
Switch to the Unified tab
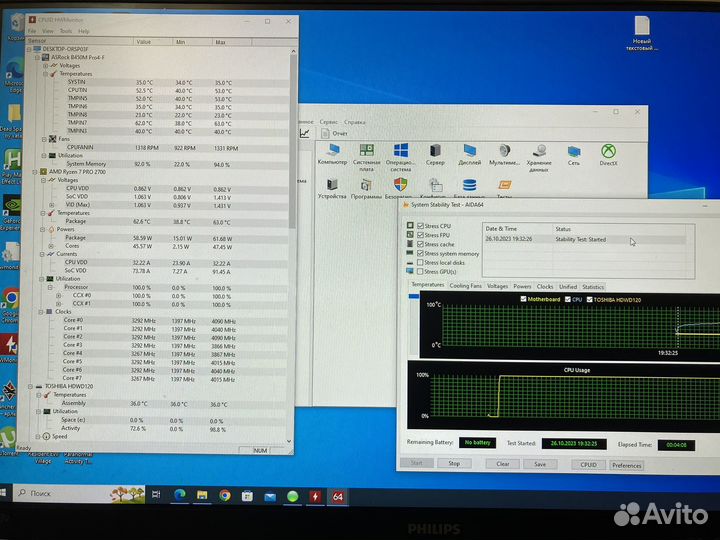point(568,287)
